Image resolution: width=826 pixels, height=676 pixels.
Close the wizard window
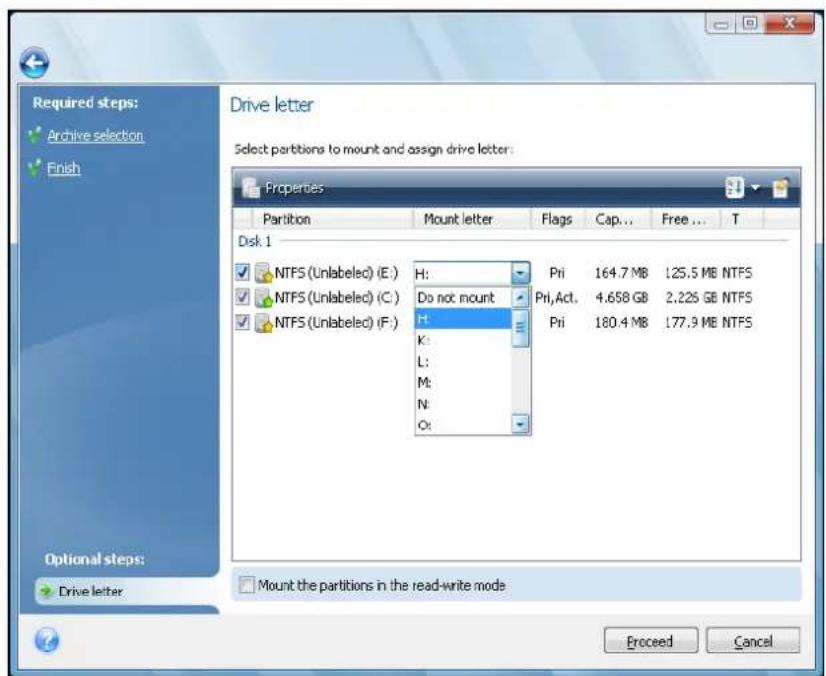click(x=789, y=24)
